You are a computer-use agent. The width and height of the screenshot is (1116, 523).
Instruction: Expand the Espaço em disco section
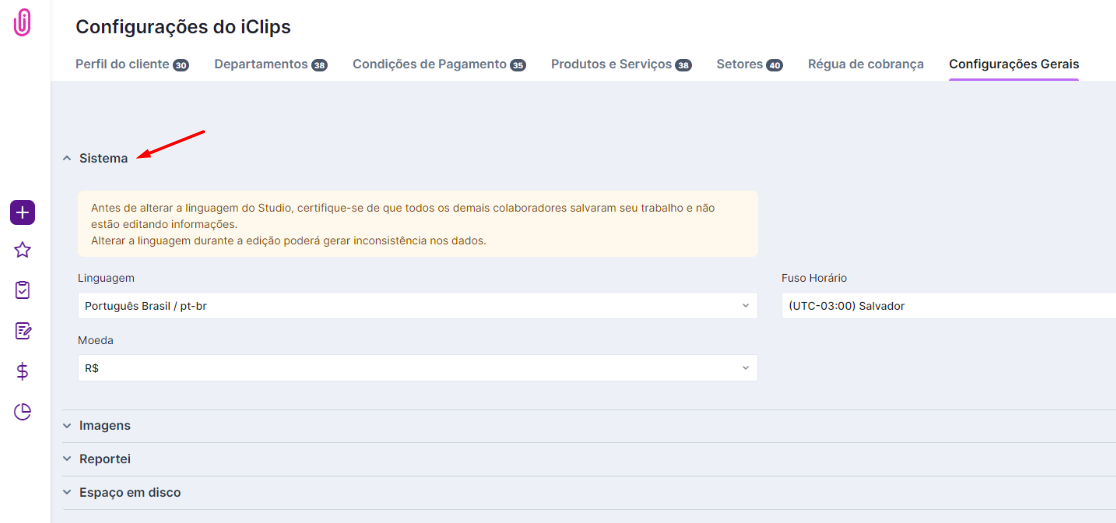[129, 492]
